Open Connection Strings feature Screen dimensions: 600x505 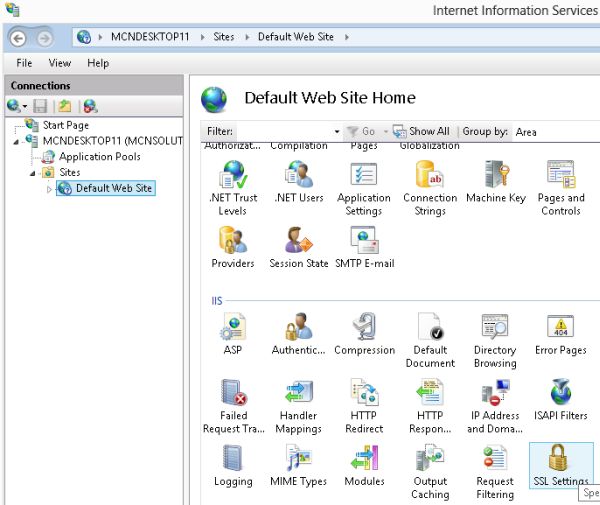point(430,188)
